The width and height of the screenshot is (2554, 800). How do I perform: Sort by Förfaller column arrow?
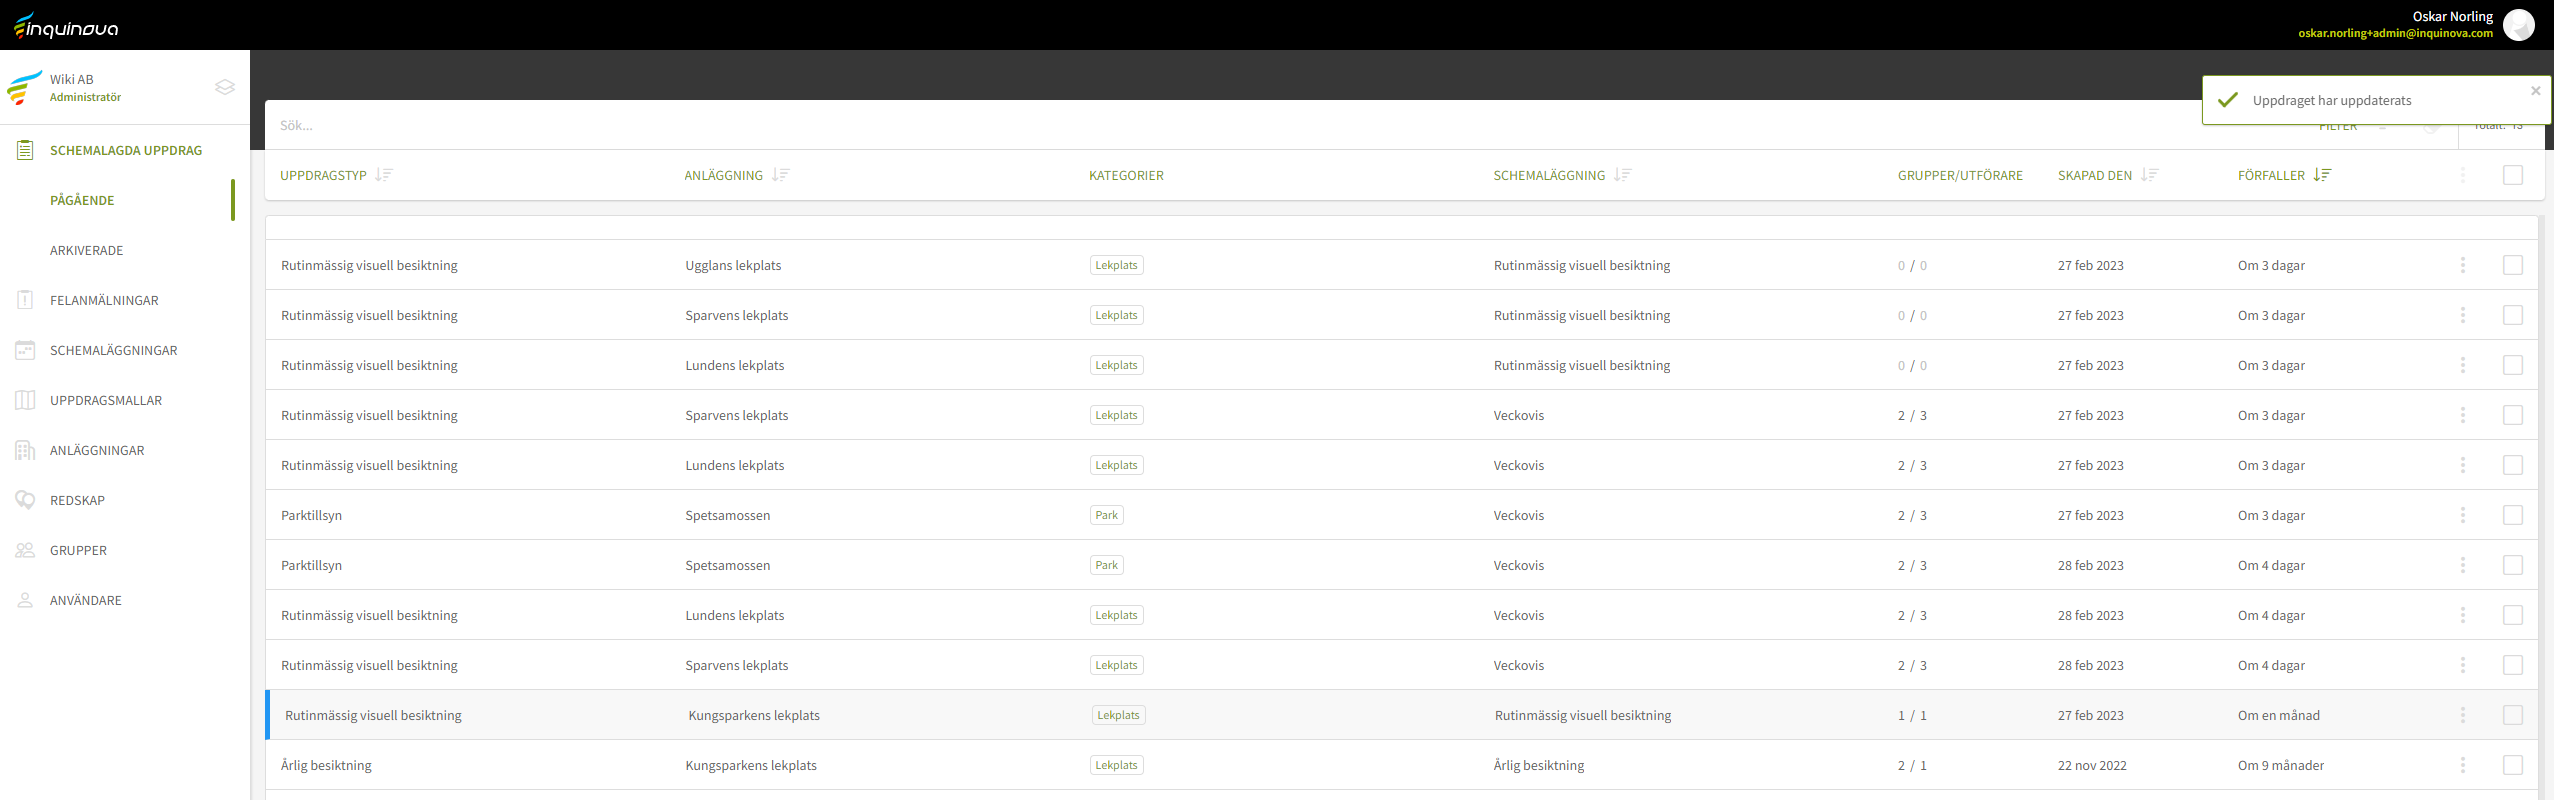(x=2322, y=175)
